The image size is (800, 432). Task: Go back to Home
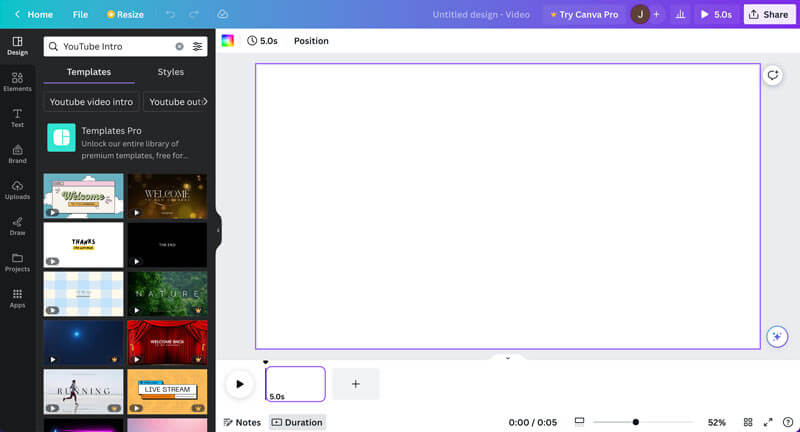tap(34, 14)
